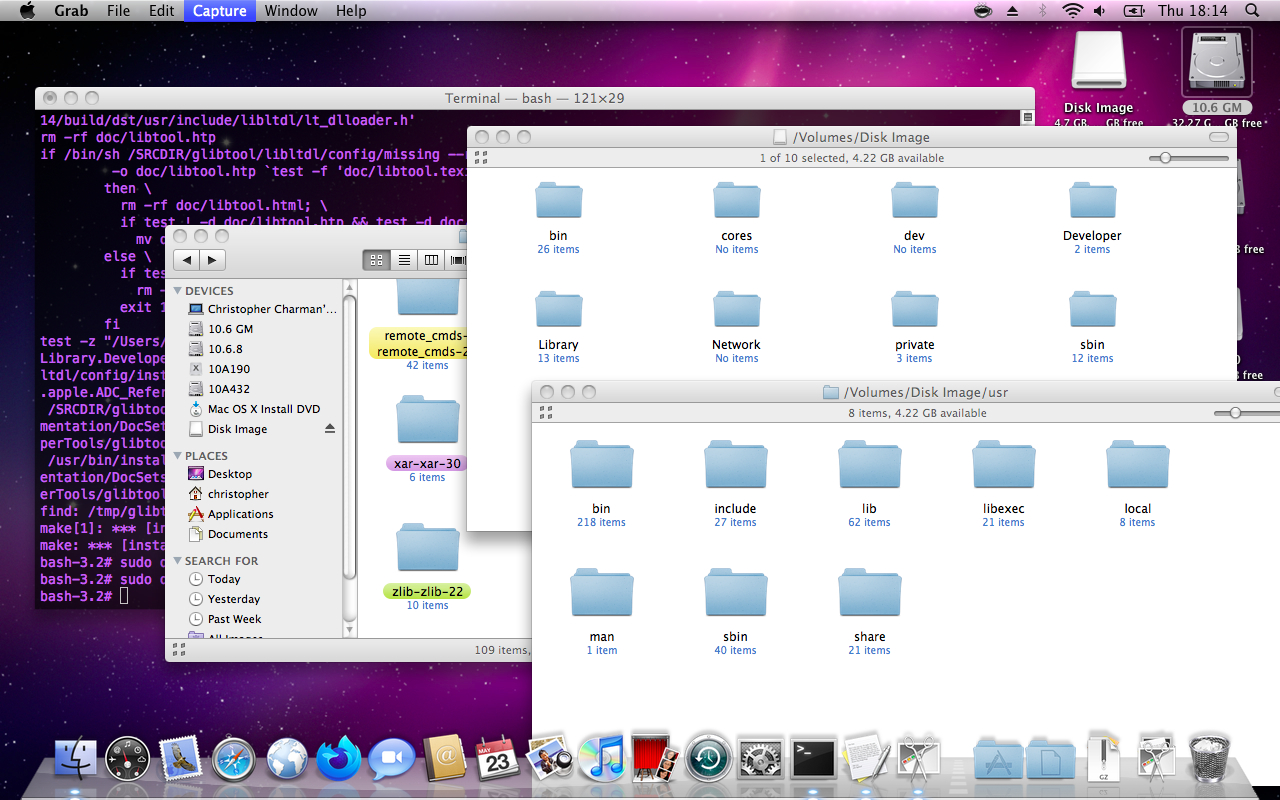Select Mac OS X Install DVD in sidebar
Screen dimensions: 1280x800
[x=264, y=409]
